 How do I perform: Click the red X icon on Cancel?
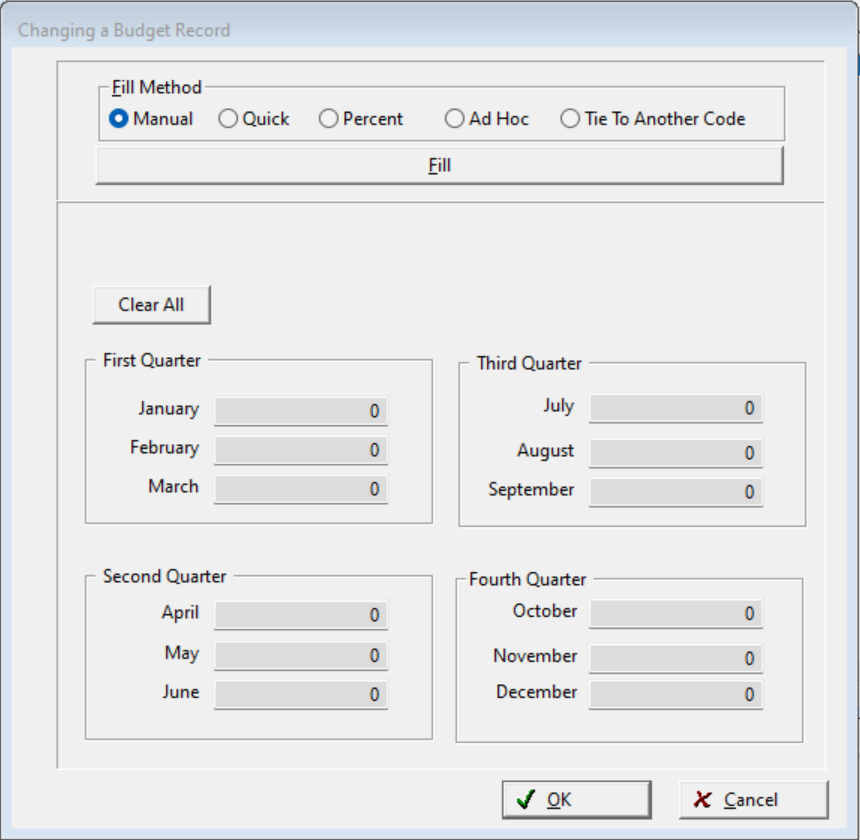[x=702, y=798]
